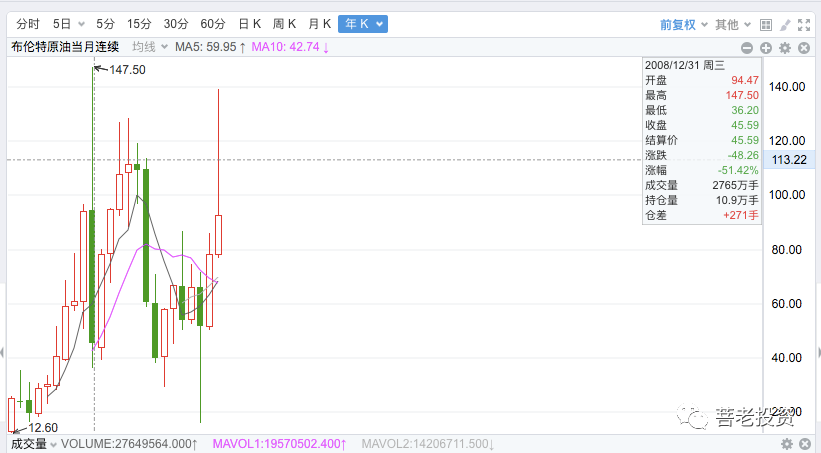
Task: Zoom out the chart with minus icon
Action: tap(747, 47)
